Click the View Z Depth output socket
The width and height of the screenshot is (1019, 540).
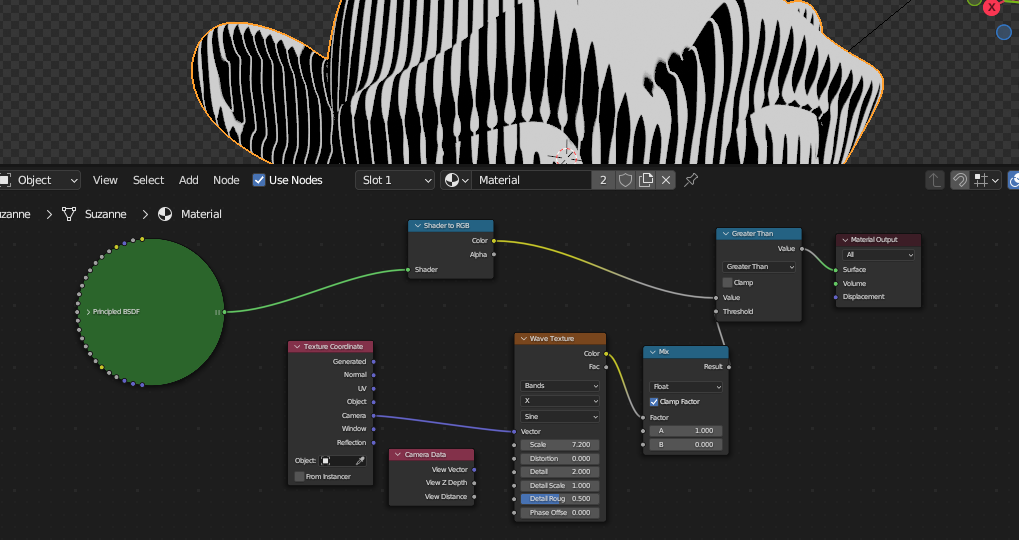coord(474,483)
